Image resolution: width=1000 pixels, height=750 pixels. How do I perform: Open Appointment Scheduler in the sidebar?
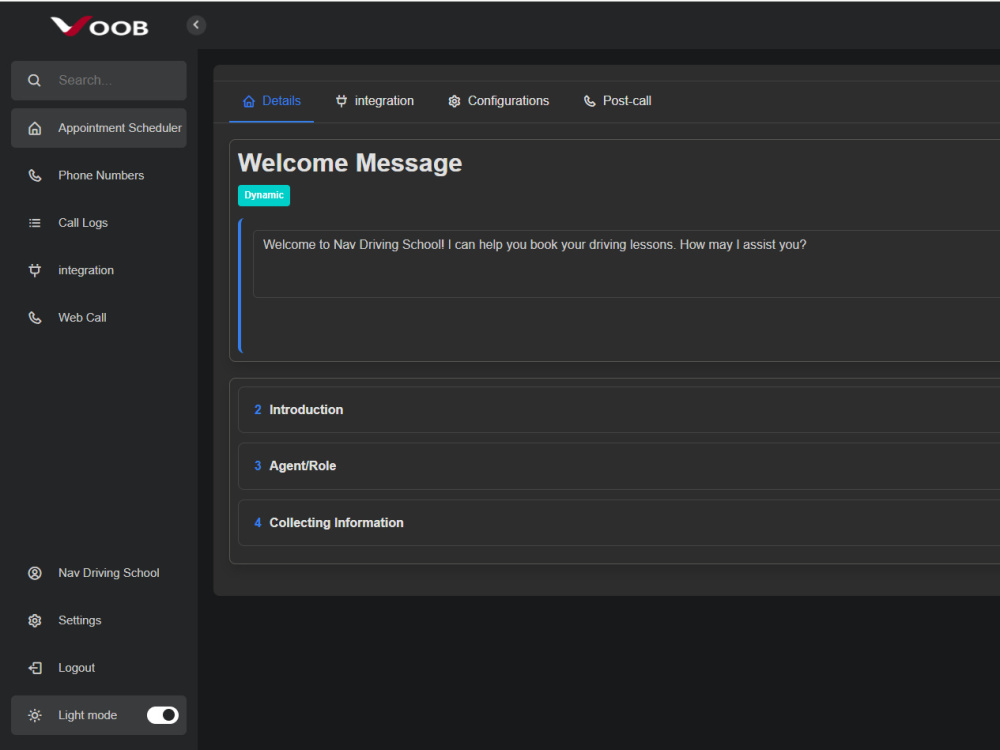(99, 128)
